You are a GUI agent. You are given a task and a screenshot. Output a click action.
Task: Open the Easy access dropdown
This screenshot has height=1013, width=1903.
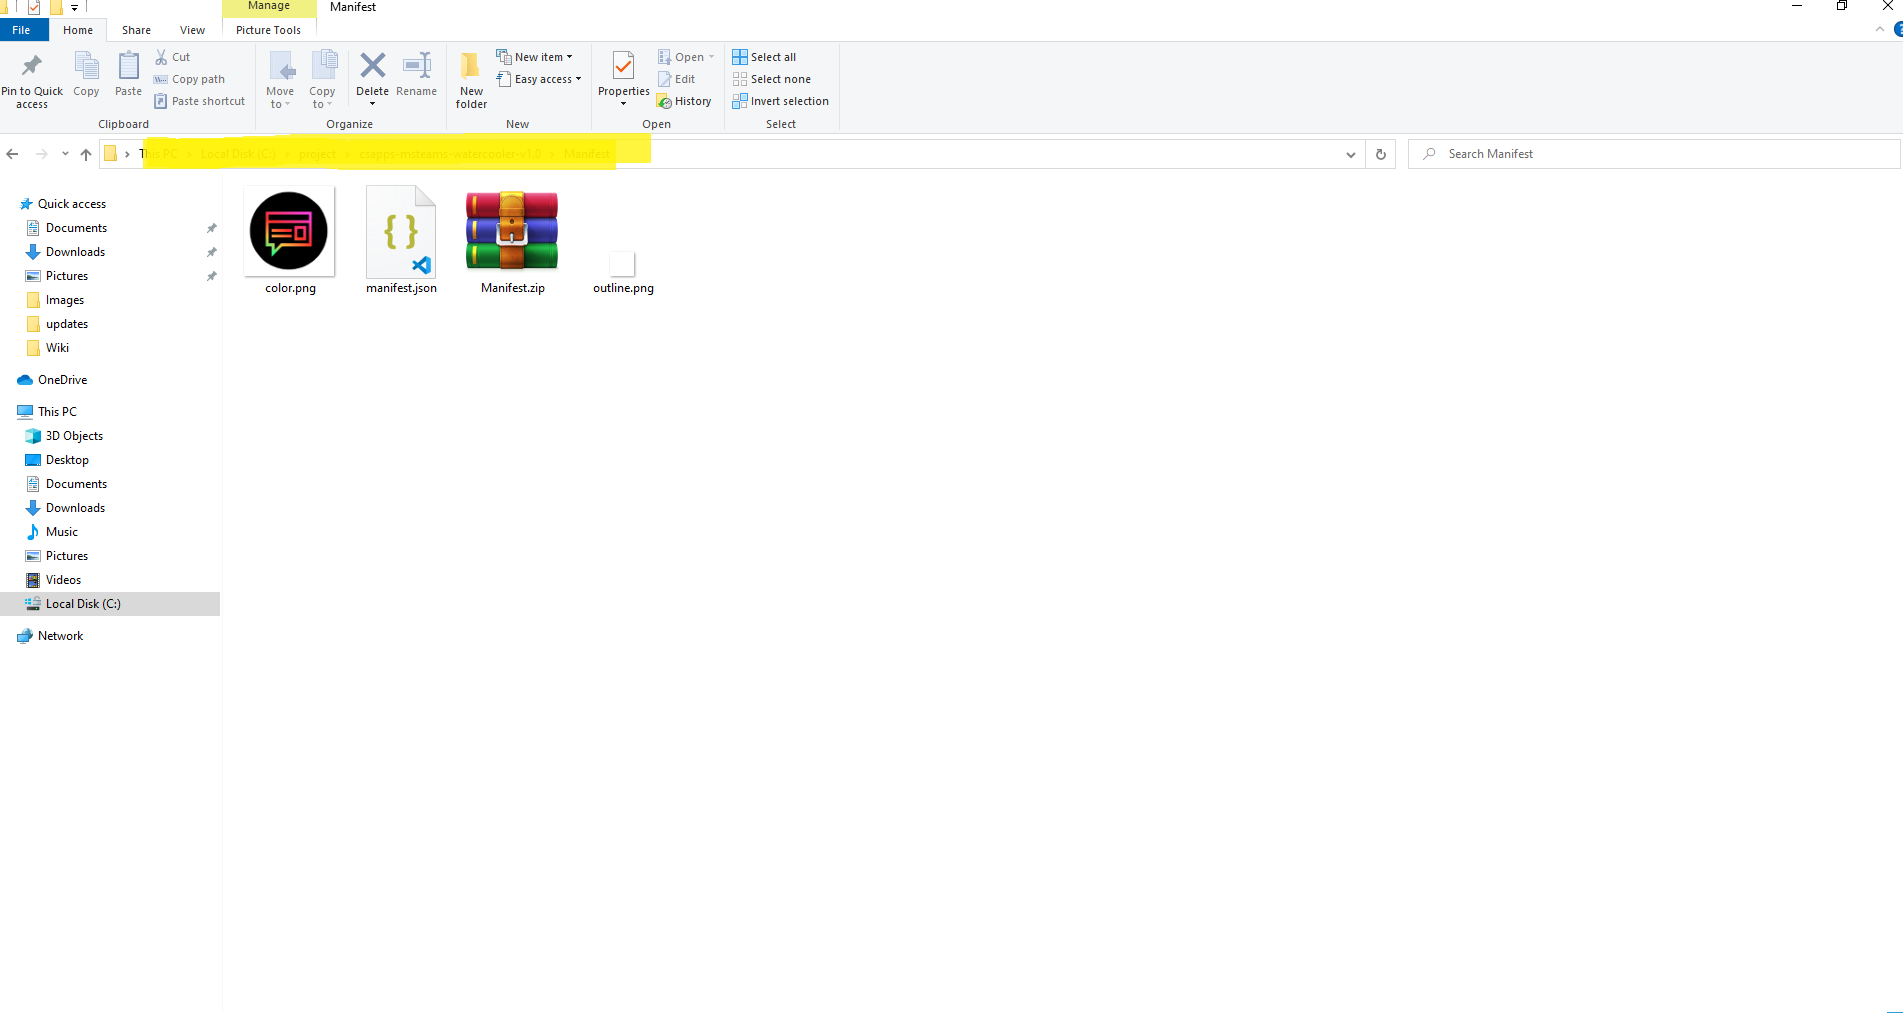pyautogui.click(x=539, y=79)
